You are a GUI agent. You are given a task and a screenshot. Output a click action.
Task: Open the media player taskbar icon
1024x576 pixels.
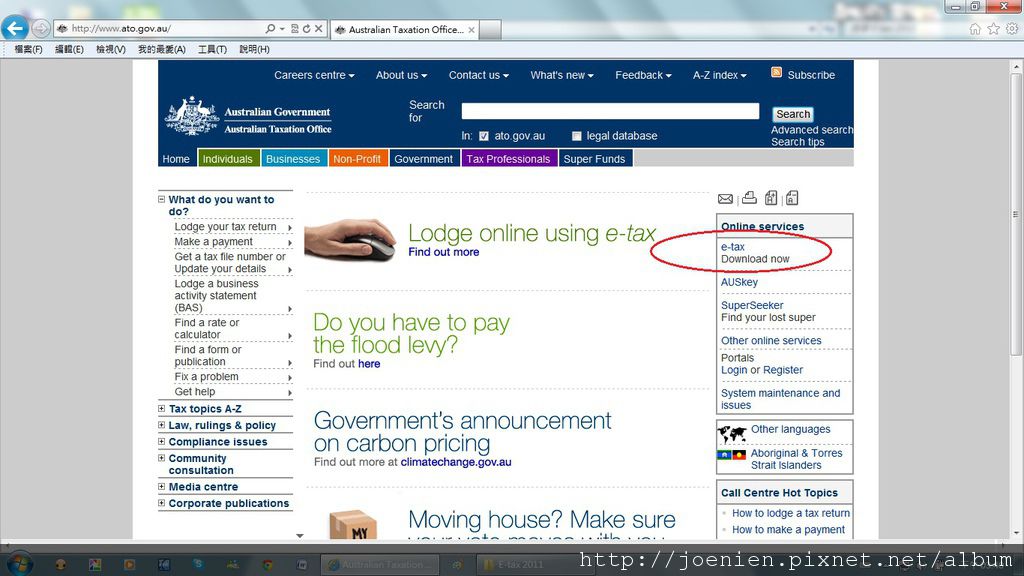pyautogui.click(x=129, y=564)
